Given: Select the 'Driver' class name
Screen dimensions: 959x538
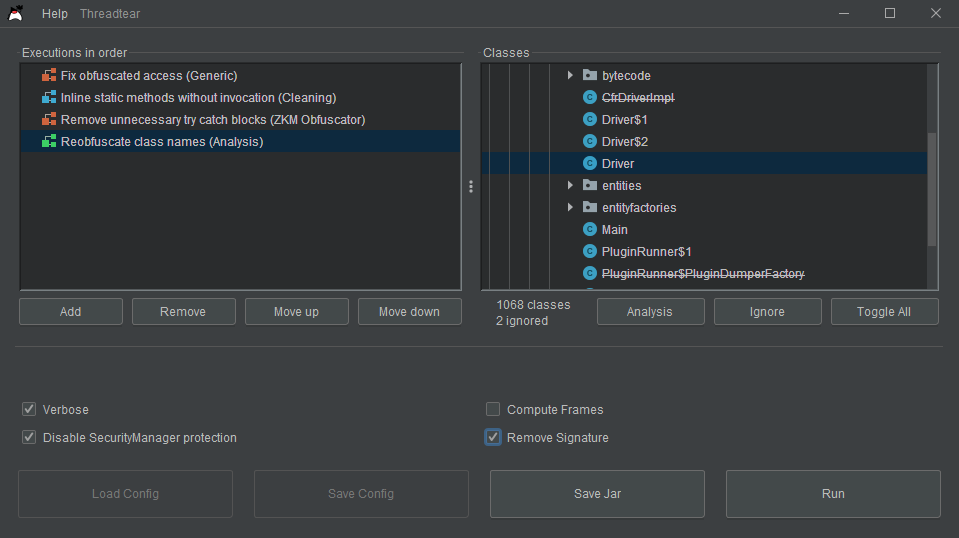Looking at the screenshot, I should (x=618, y=164).
